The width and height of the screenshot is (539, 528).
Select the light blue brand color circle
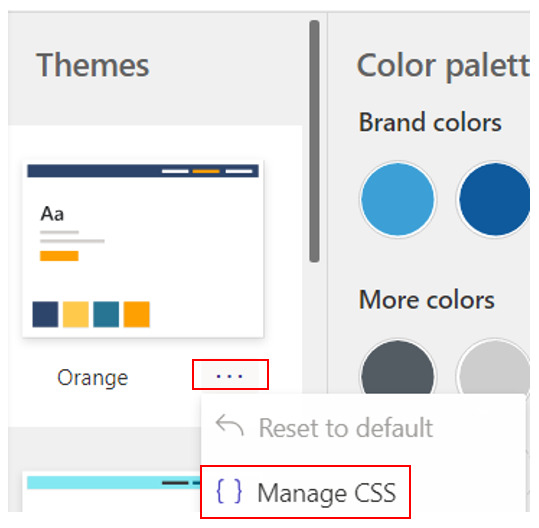398,199
